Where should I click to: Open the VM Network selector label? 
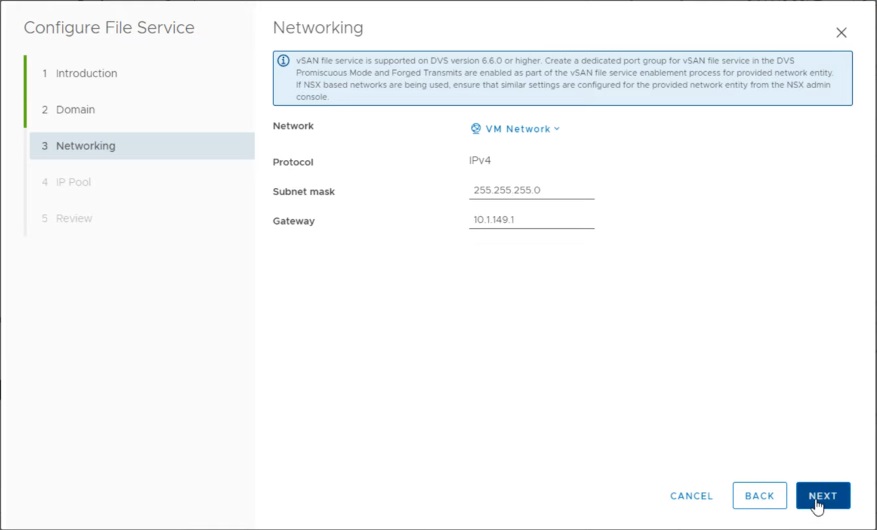518,129
